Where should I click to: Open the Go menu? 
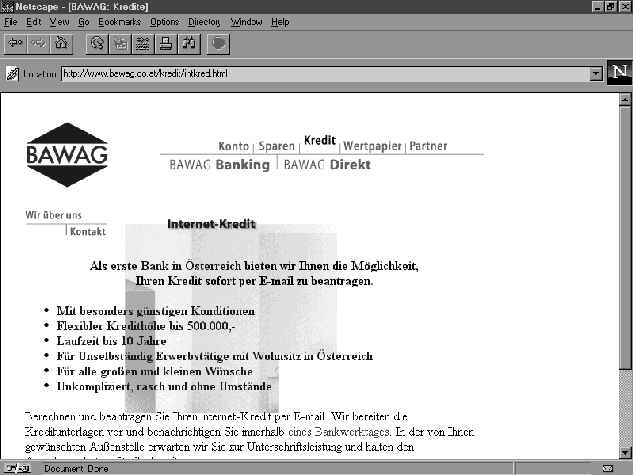point(84,22)
